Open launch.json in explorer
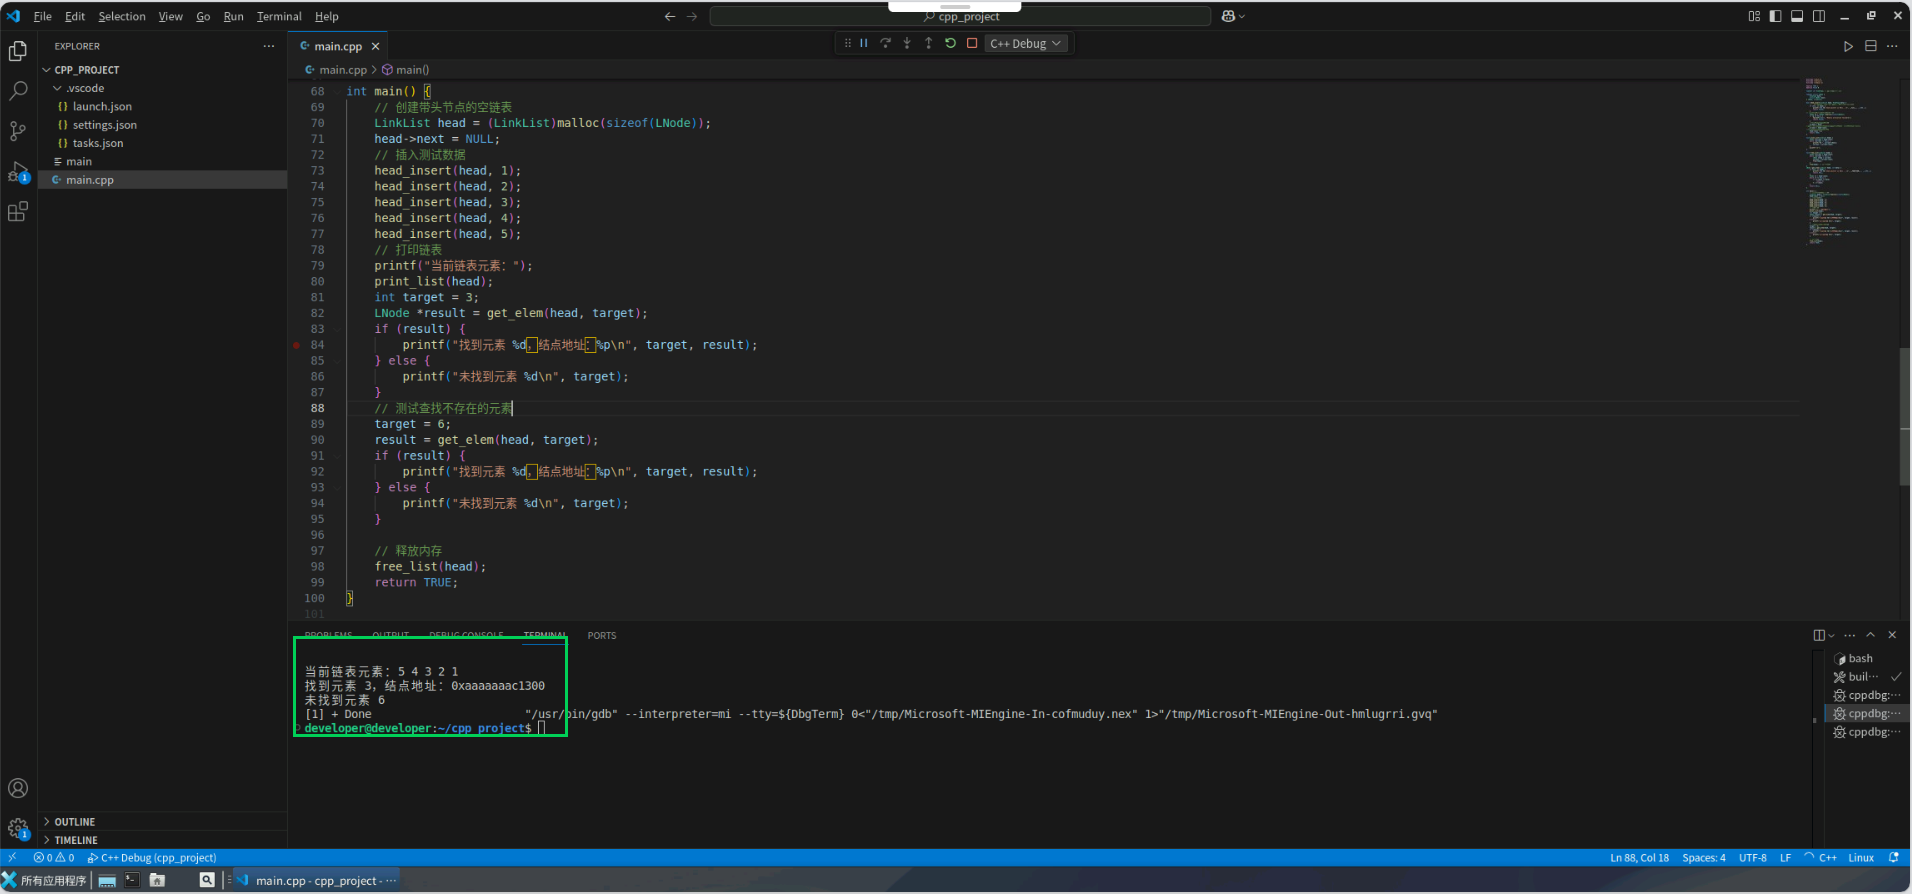Viewport: 1912px width, 894px height. [102, 107]
